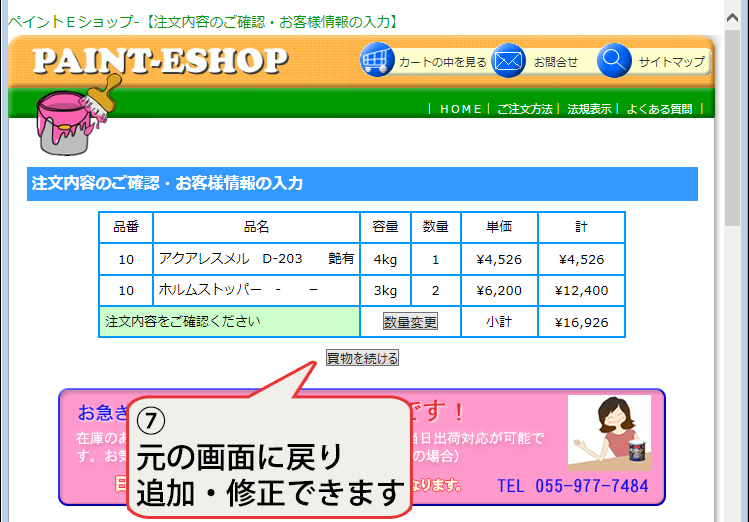This screenshot has width=749, height=522.
Task: Click quantity 2 in ホルムストッパー row
Action: (435, 290)
